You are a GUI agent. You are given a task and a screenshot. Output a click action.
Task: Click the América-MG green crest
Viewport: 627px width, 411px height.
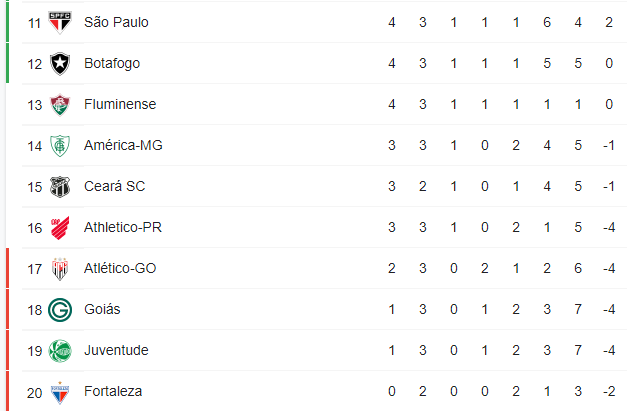click(60, 146)
